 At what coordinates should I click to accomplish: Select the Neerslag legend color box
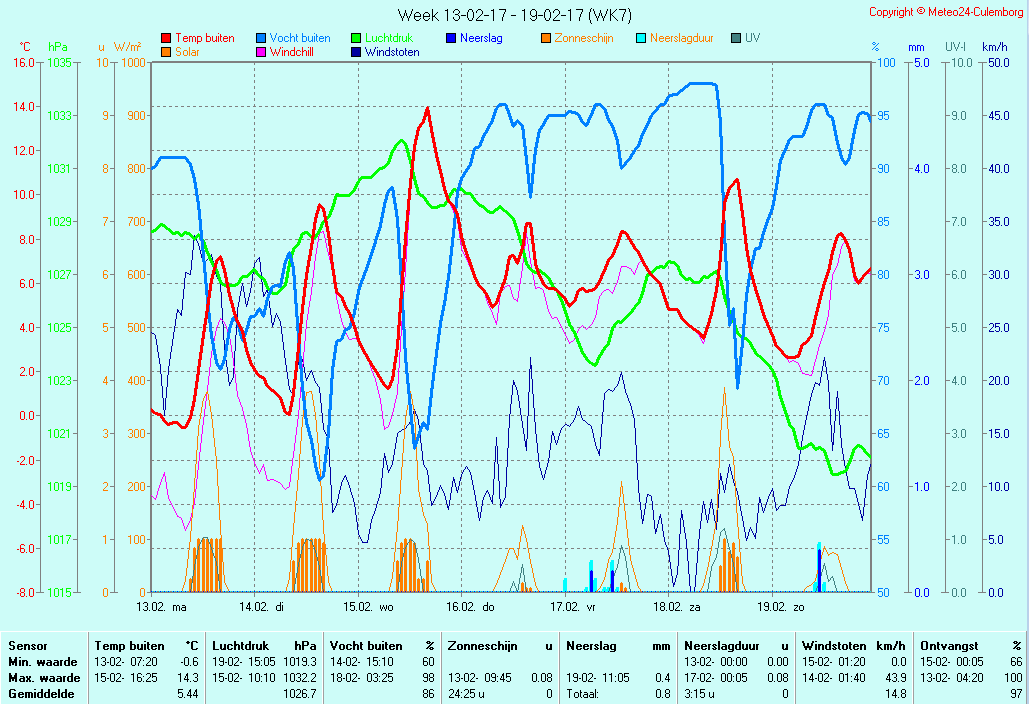(451, 38)
